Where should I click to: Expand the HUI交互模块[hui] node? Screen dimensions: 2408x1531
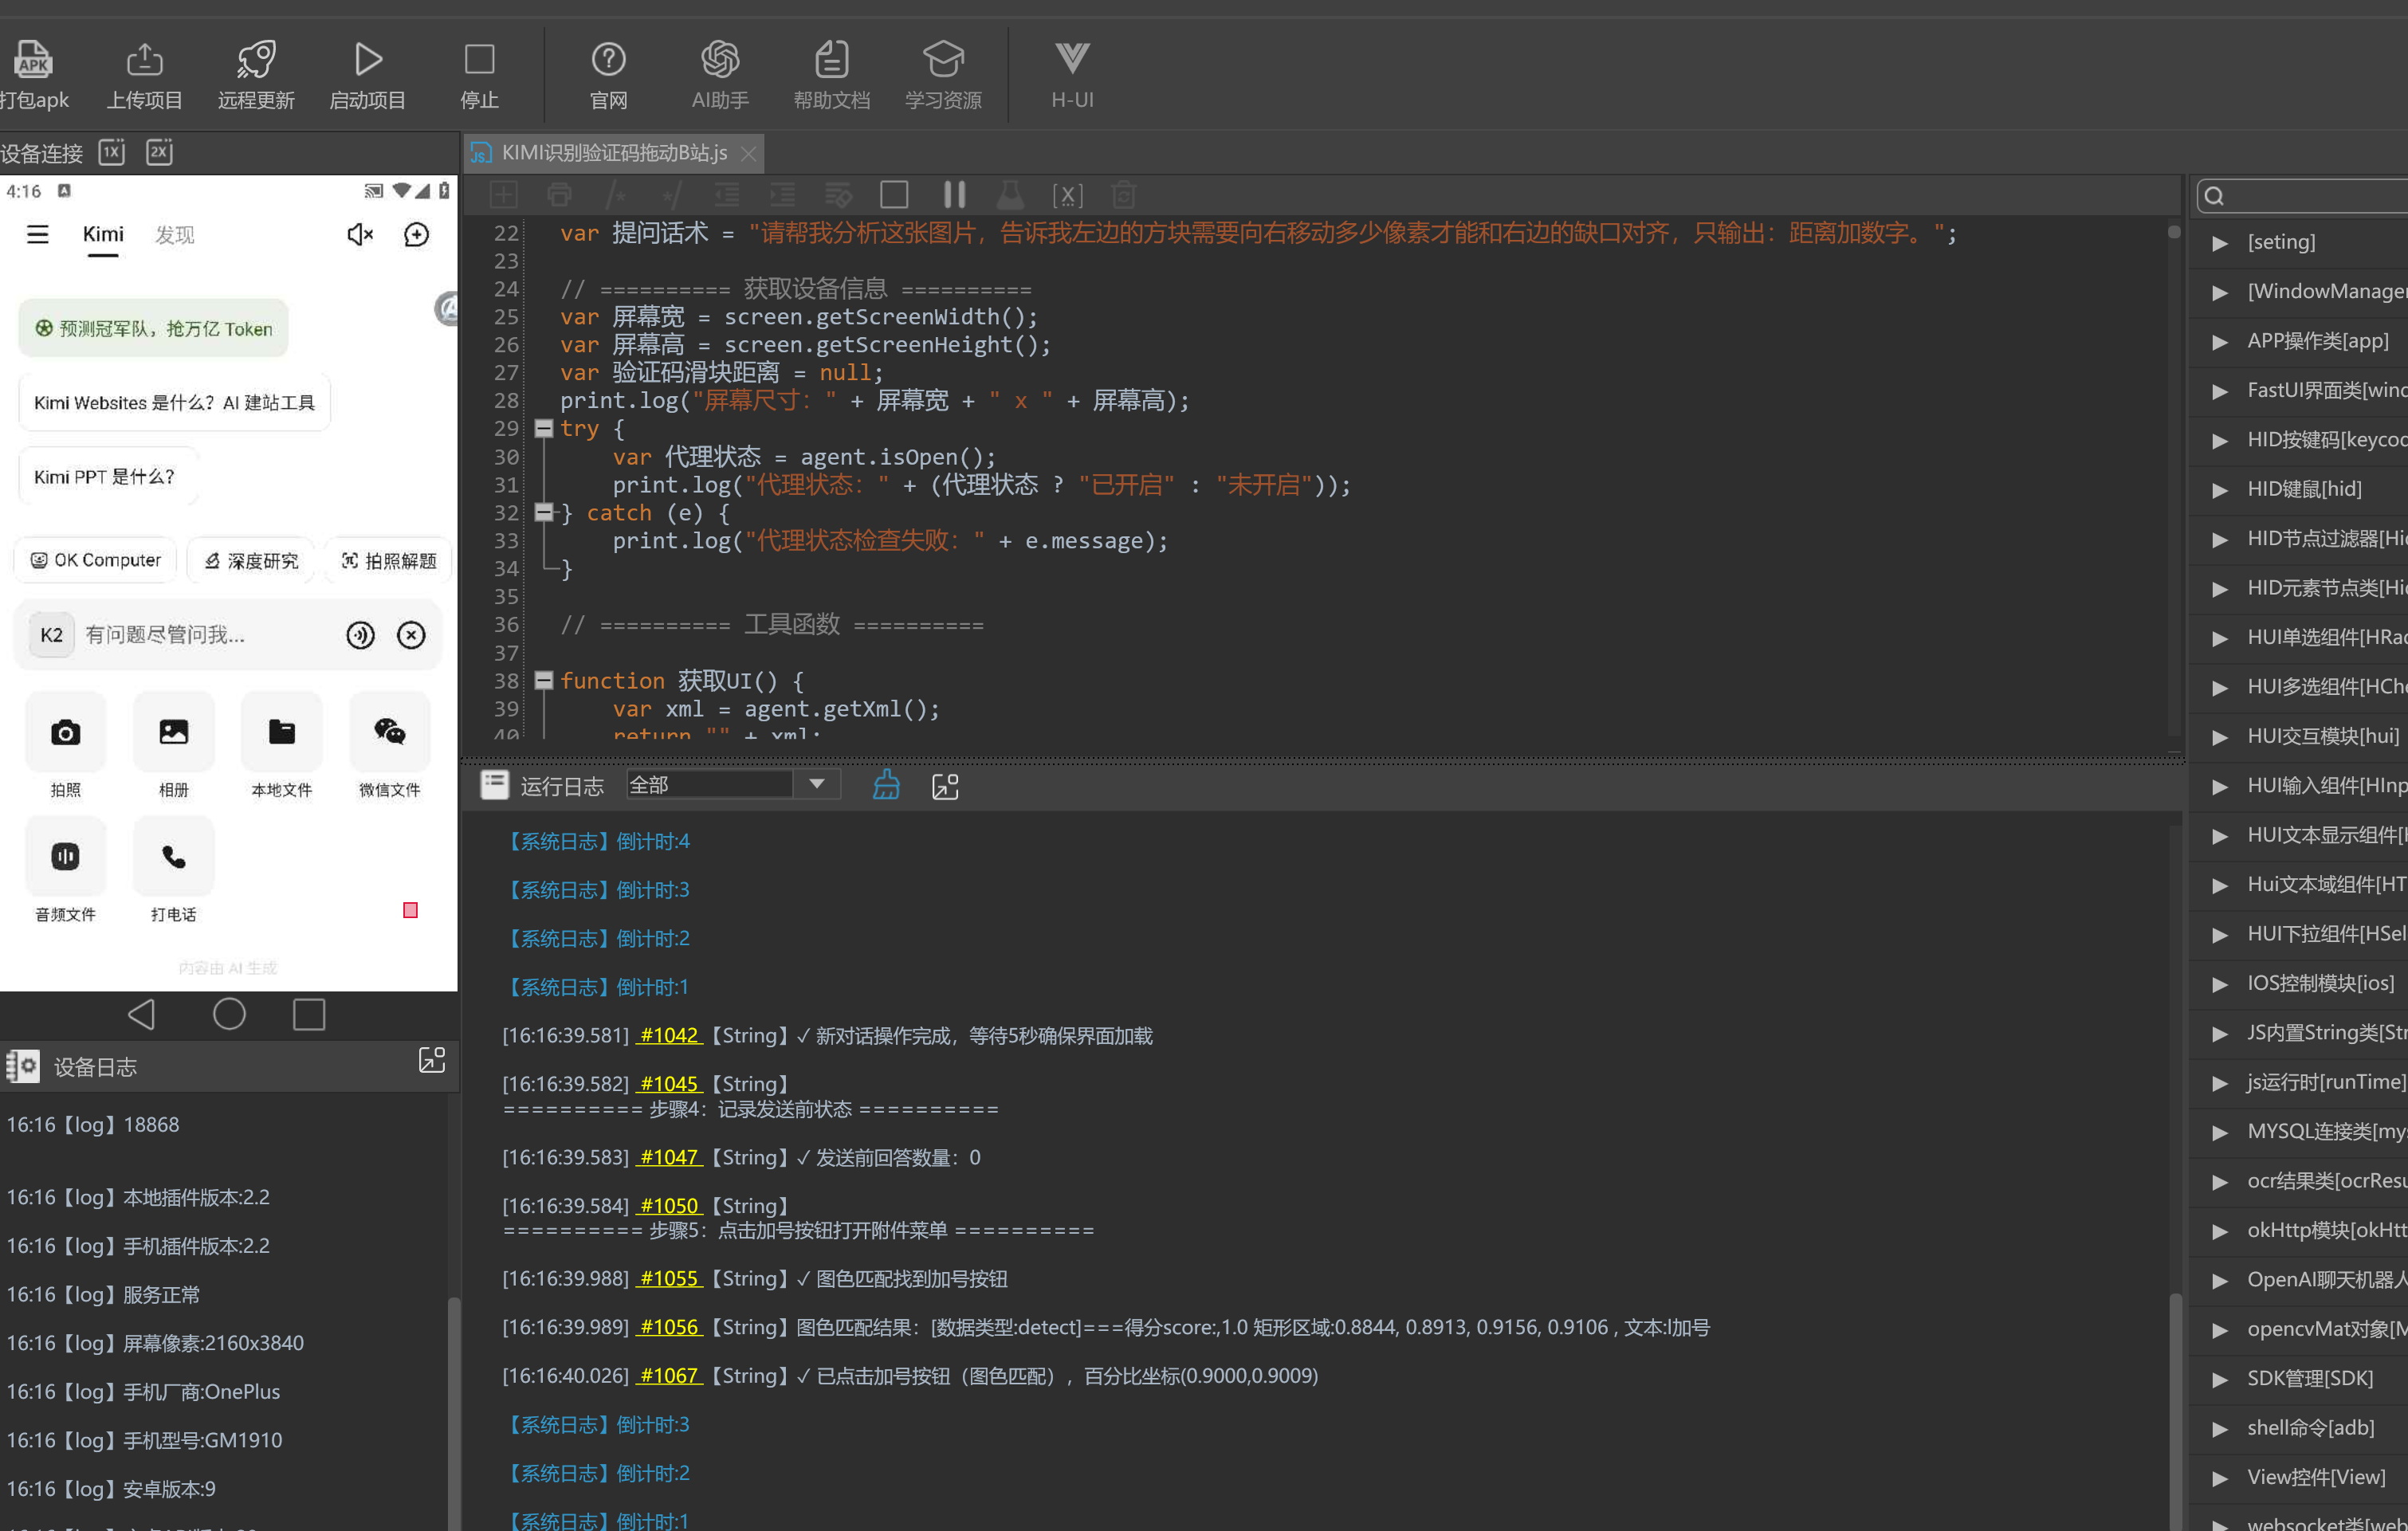point(2219,737)
